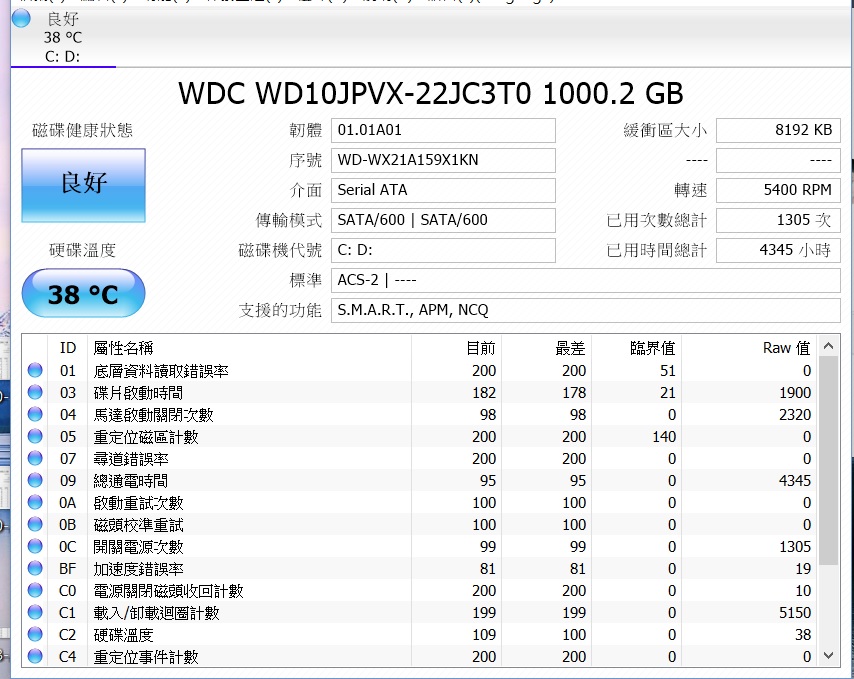Click the serial number field WD-WX21A159X1KN
854x679 pixels.
(x=443, y=160)
